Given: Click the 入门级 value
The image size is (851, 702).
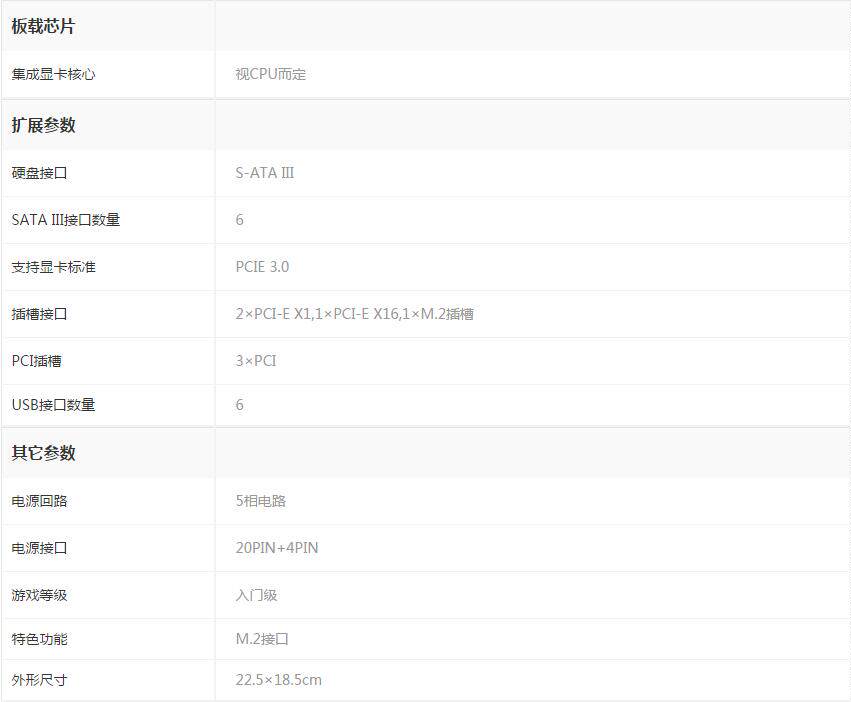Looking at the screenshot, I should coord(256,595).
